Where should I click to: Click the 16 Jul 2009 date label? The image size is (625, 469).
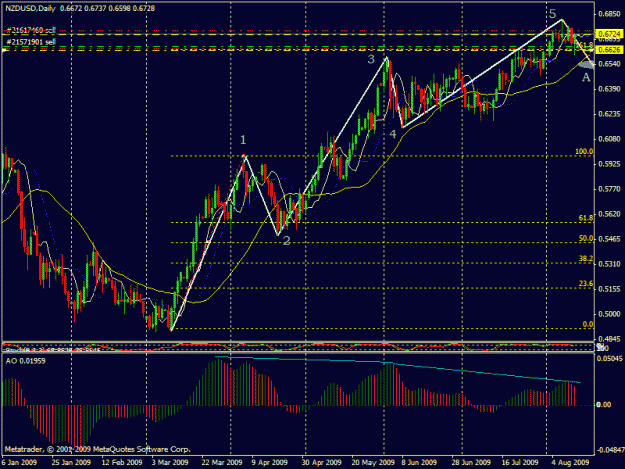click(x=520, y=463)
